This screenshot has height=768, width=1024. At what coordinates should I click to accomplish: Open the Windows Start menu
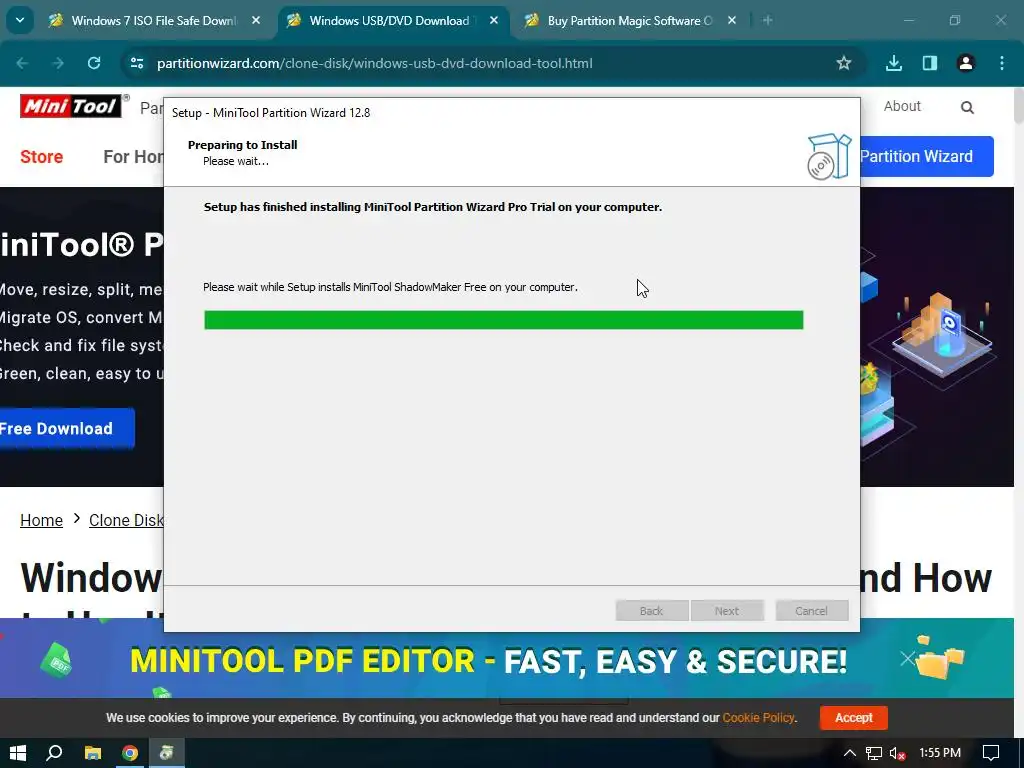point(18,753)
